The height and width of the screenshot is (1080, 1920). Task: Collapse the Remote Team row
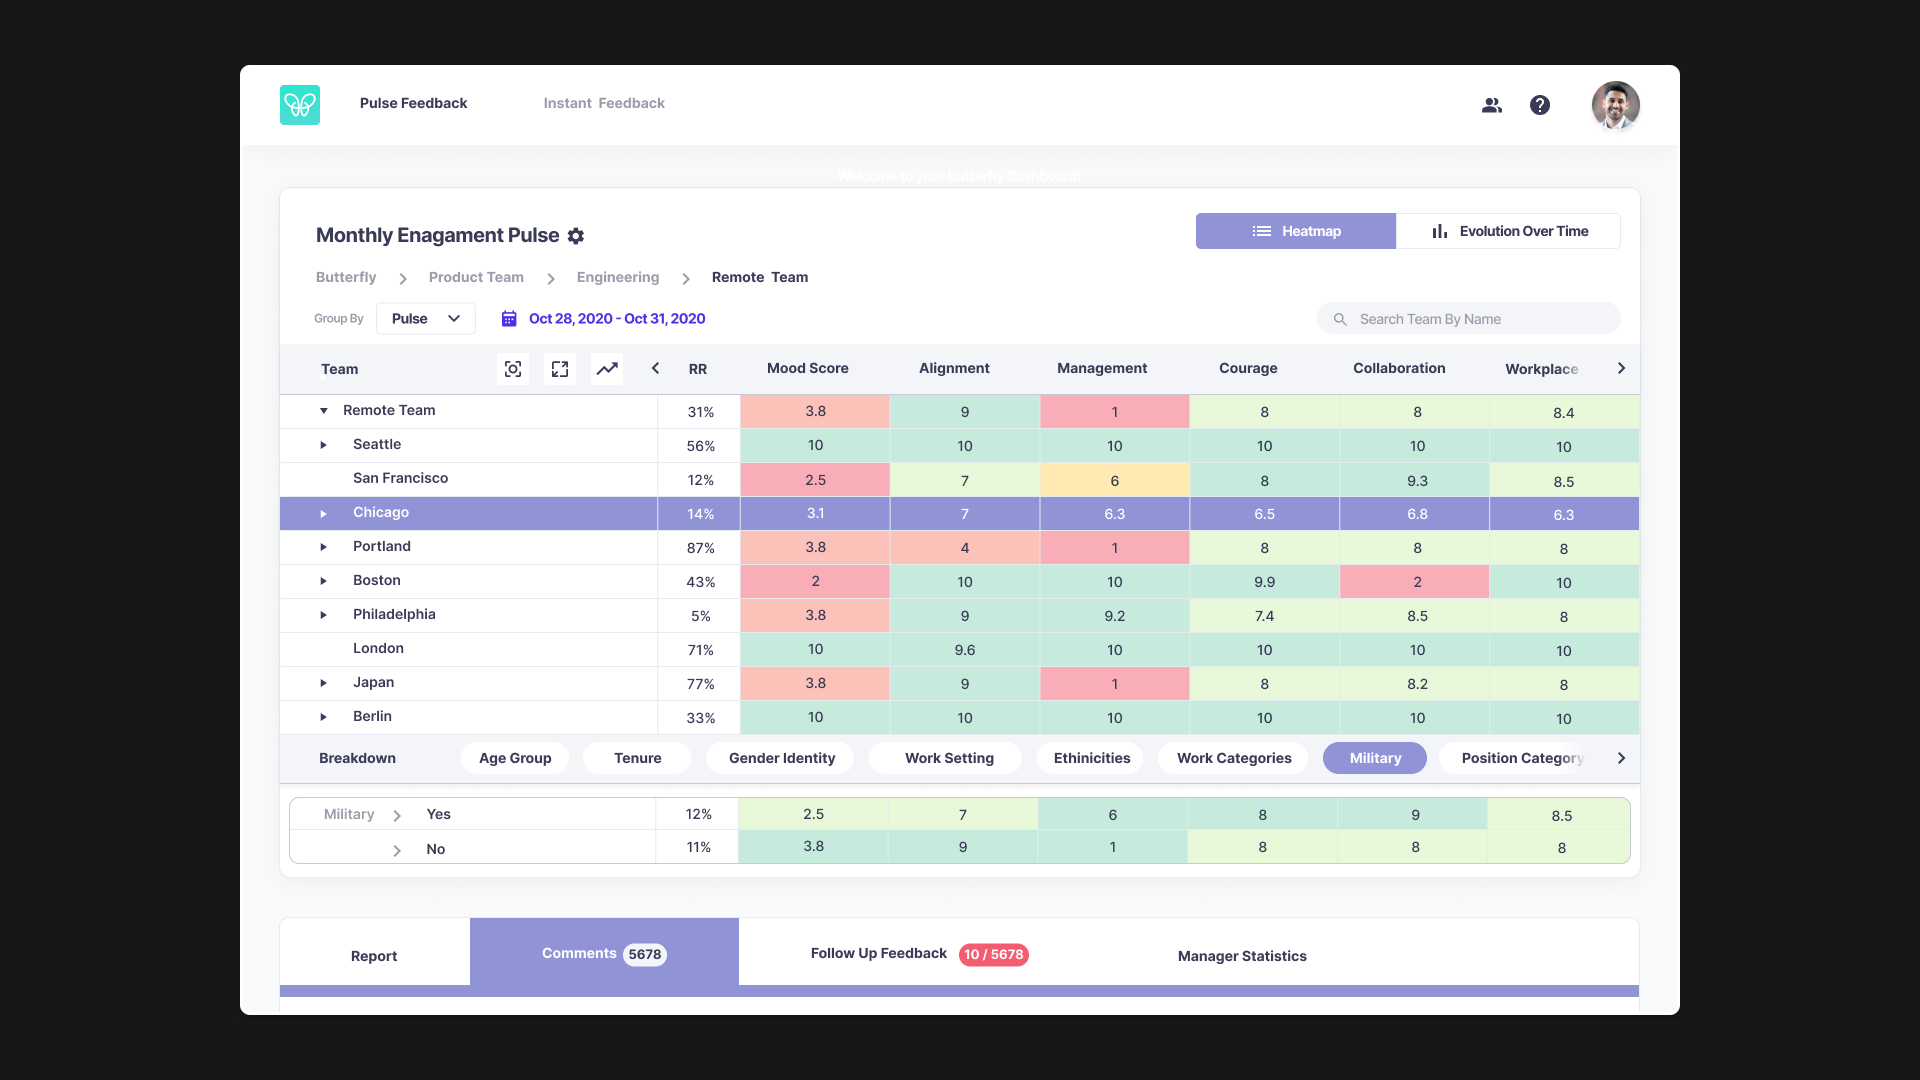[324, 411]
